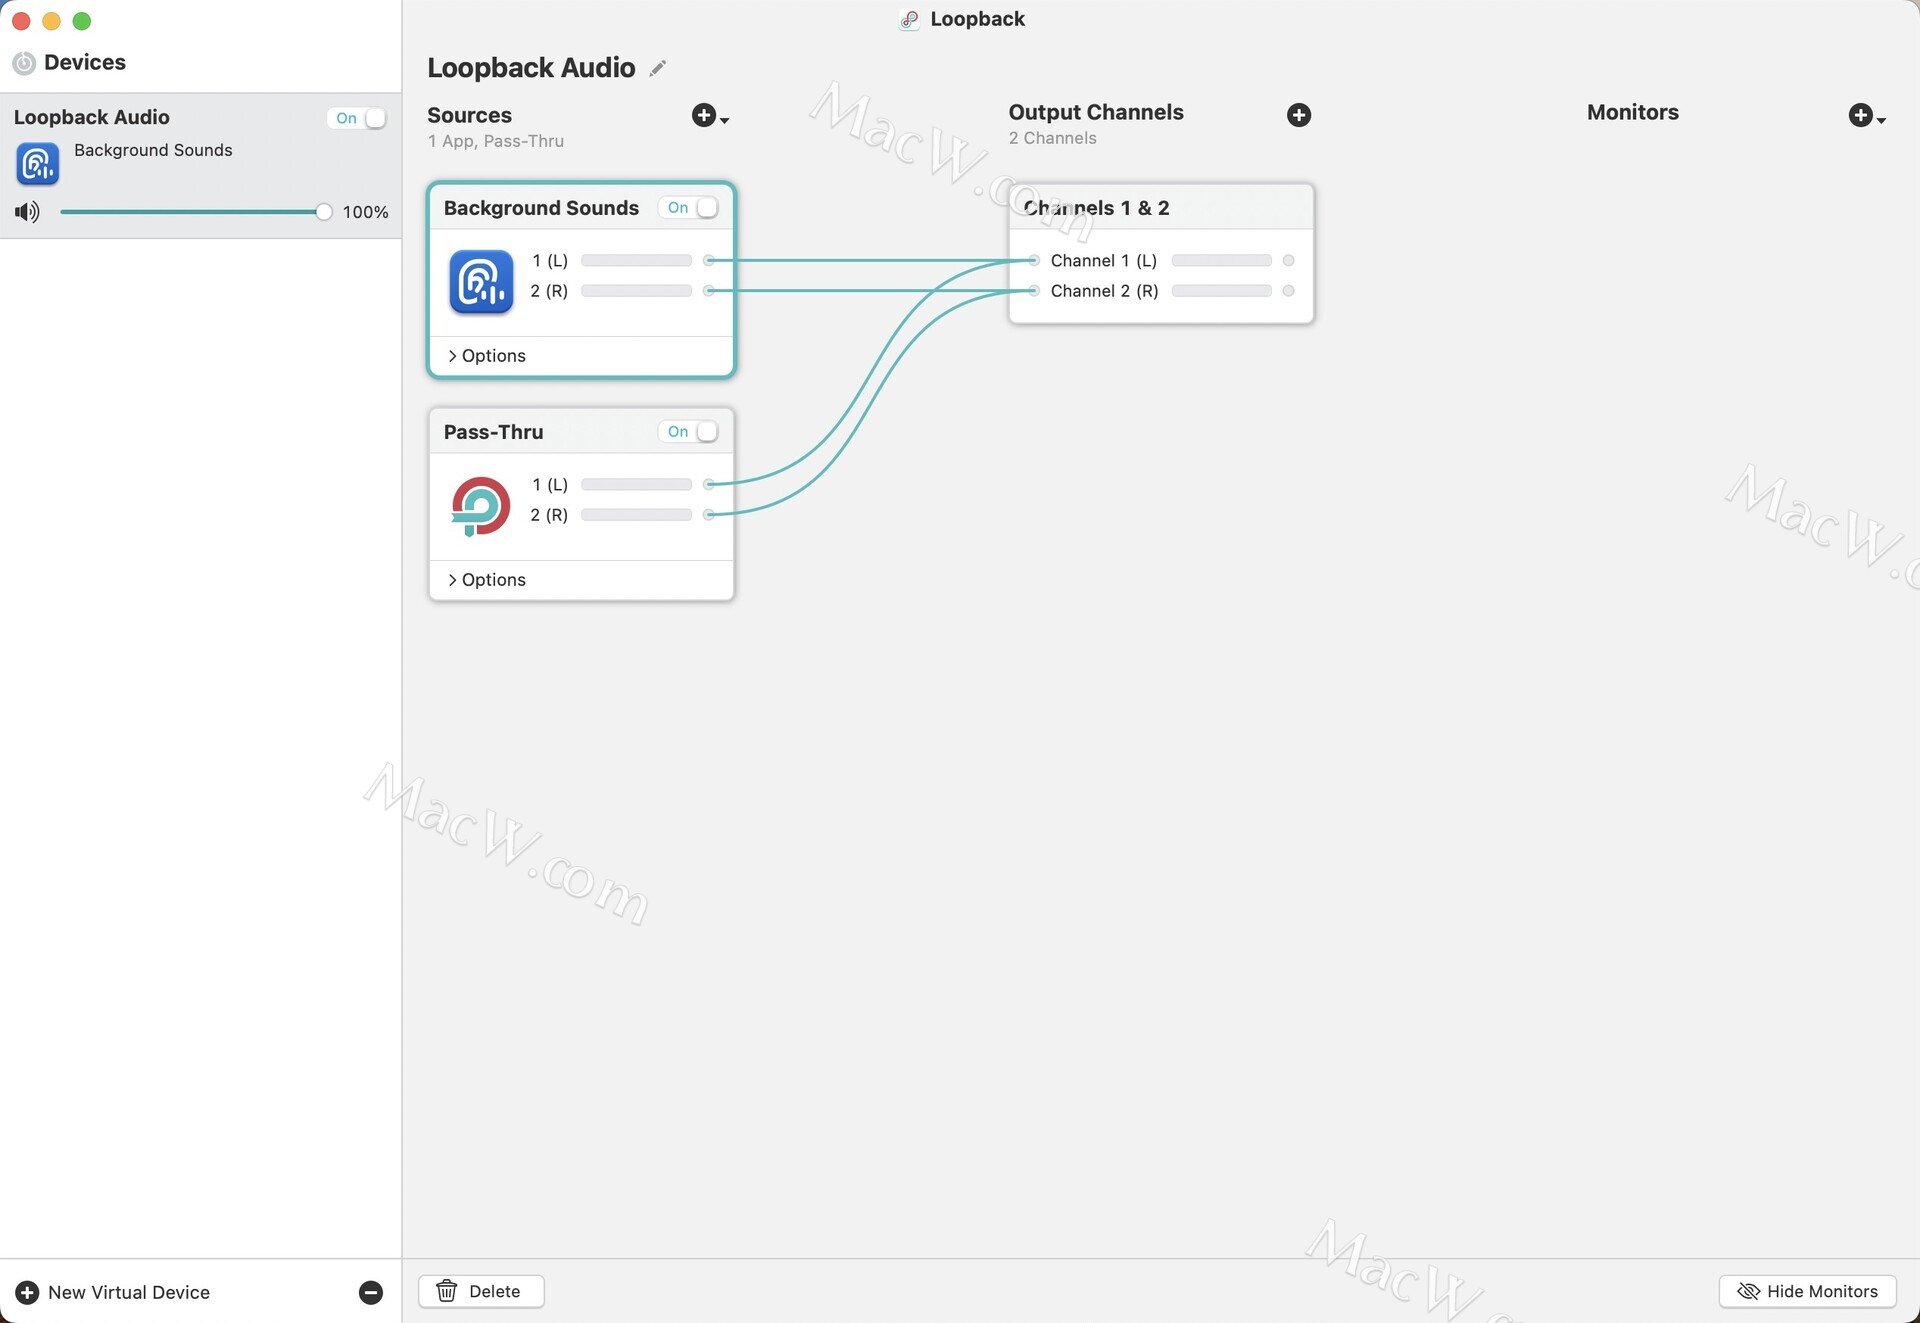The width and height of the screenshot is (1920, 1323).
Task: Click the '2 Channels' subtitle
Action: tap(1052, 138)
